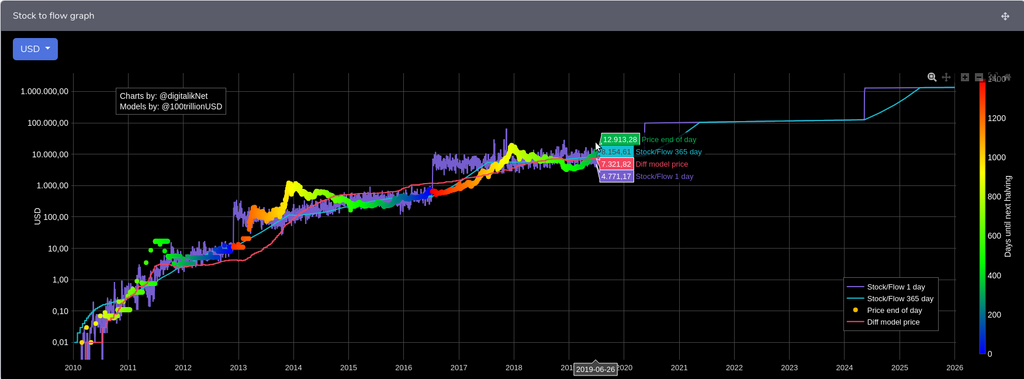This screenshot has height=379, width=1024.
Task: Toggle Stock/Flow 365 day trace in legend
Action: [x=891, y=299]
